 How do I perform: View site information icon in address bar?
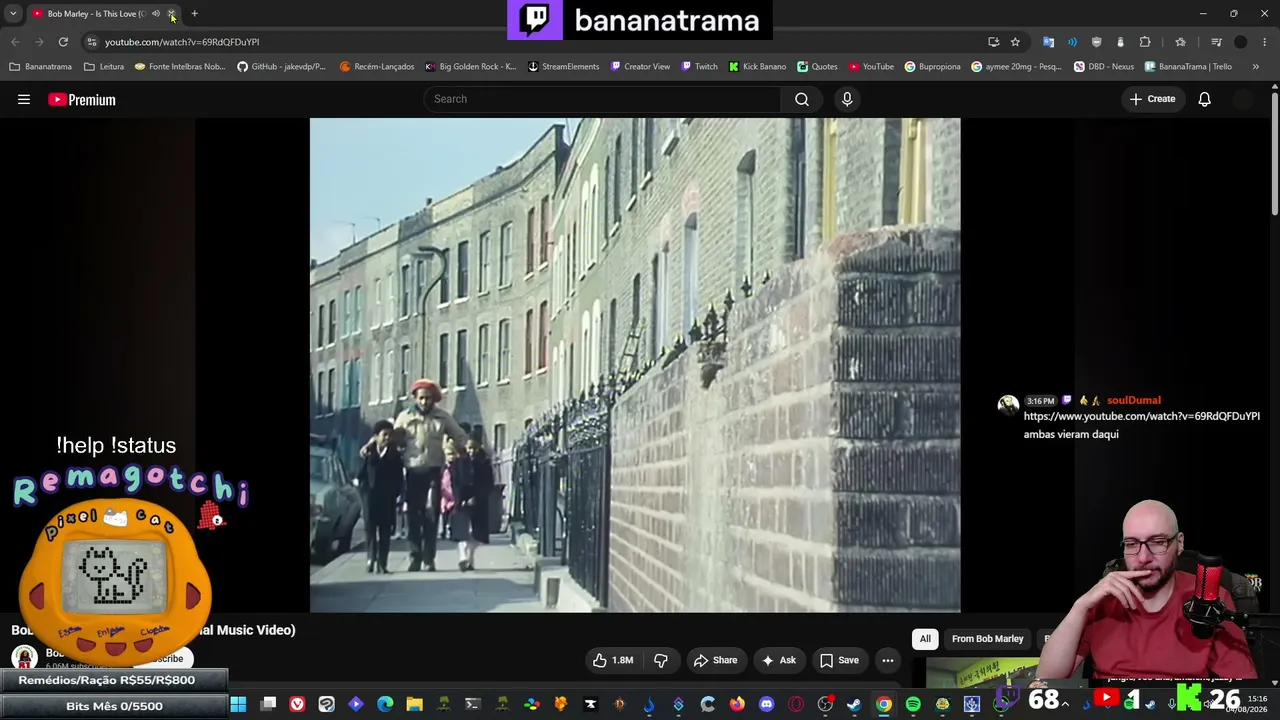(91, 42)
